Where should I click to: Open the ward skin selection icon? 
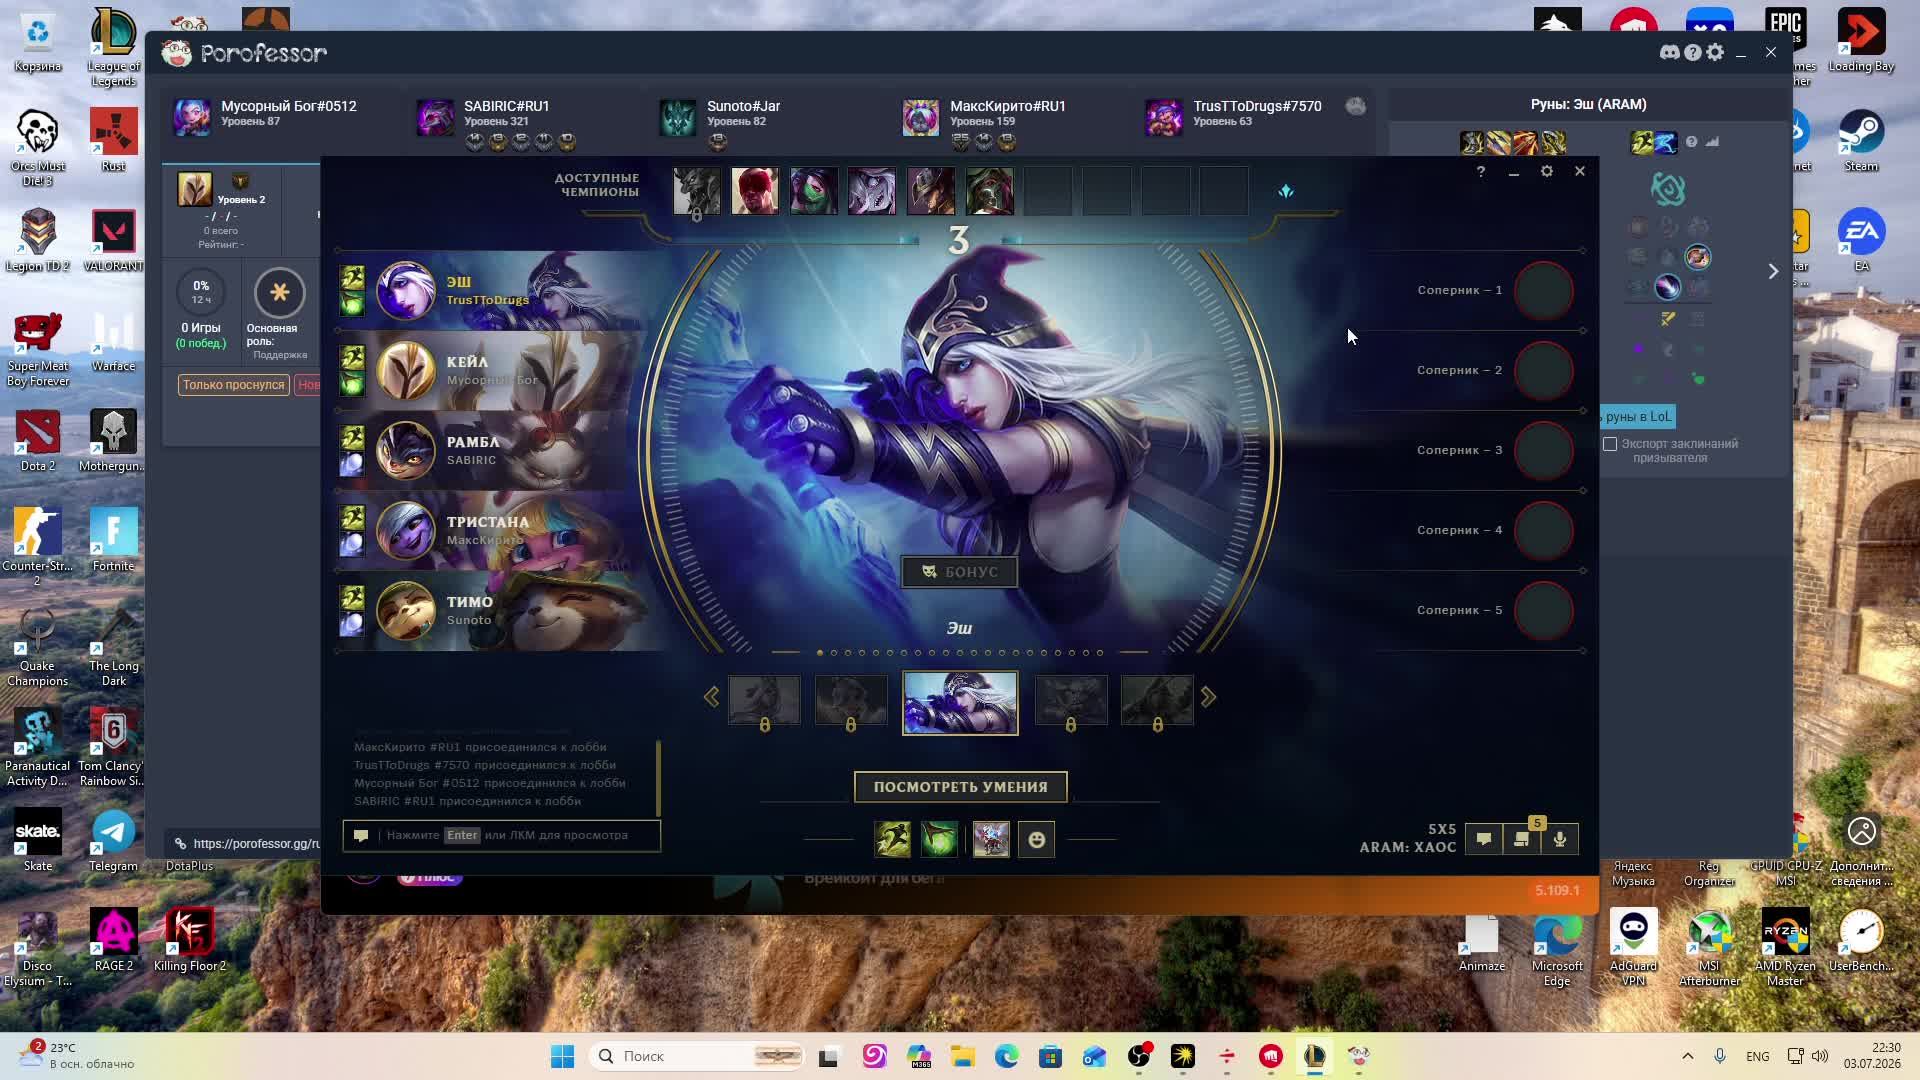(991, 840)
